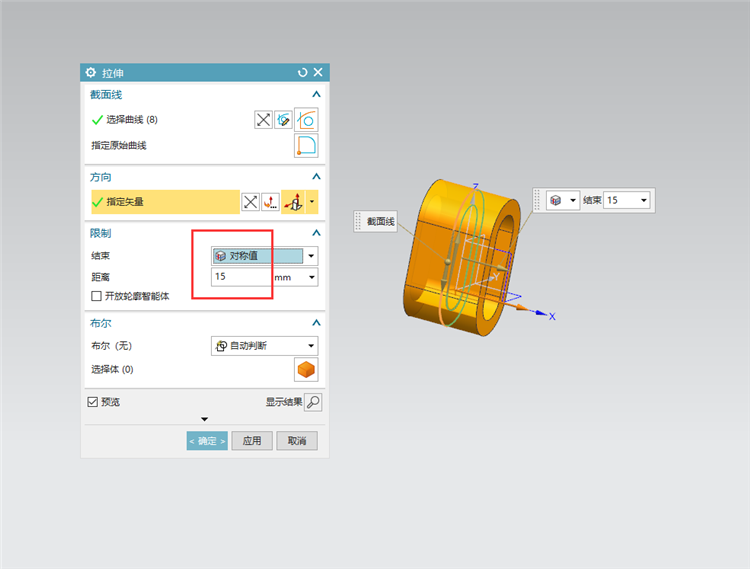Open the on-screen 结束 value dropdown arrow

(x=644, y=200)
